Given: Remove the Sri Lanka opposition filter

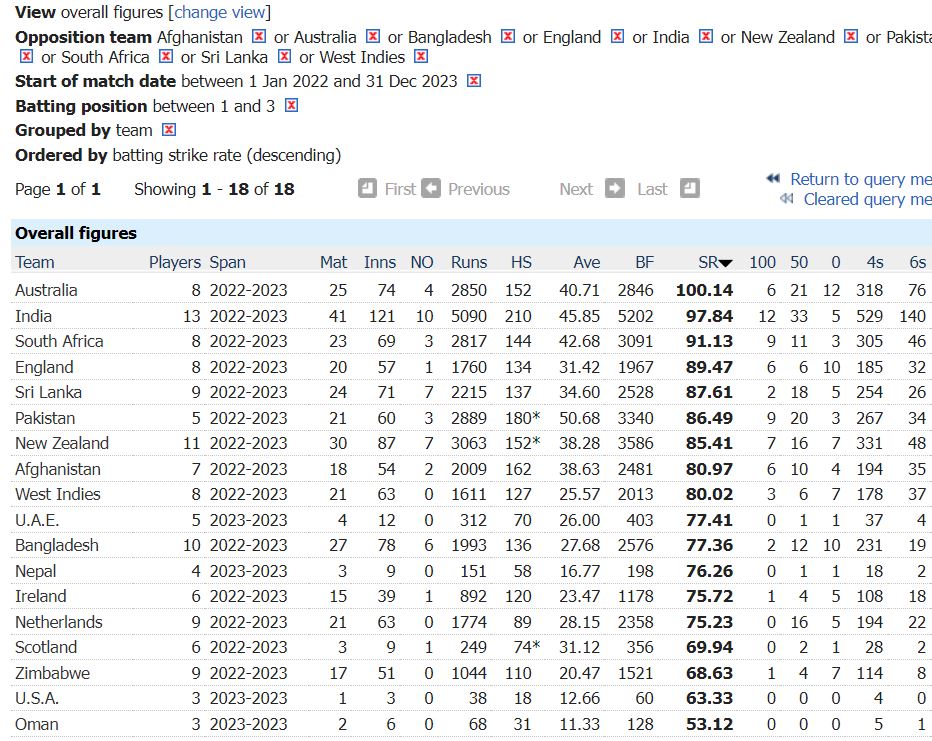Looking at the screenshot, I should (x=285, y=57).
